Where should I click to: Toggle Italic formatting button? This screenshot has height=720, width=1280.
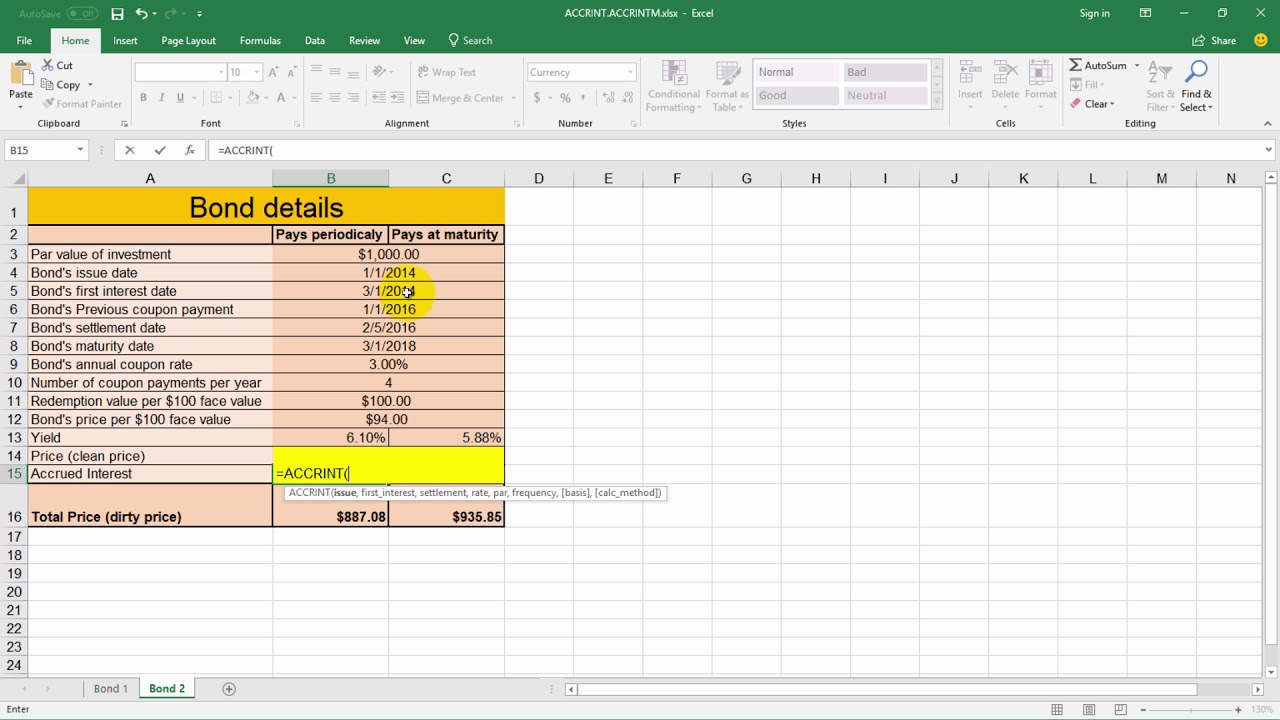coord(162,98)
